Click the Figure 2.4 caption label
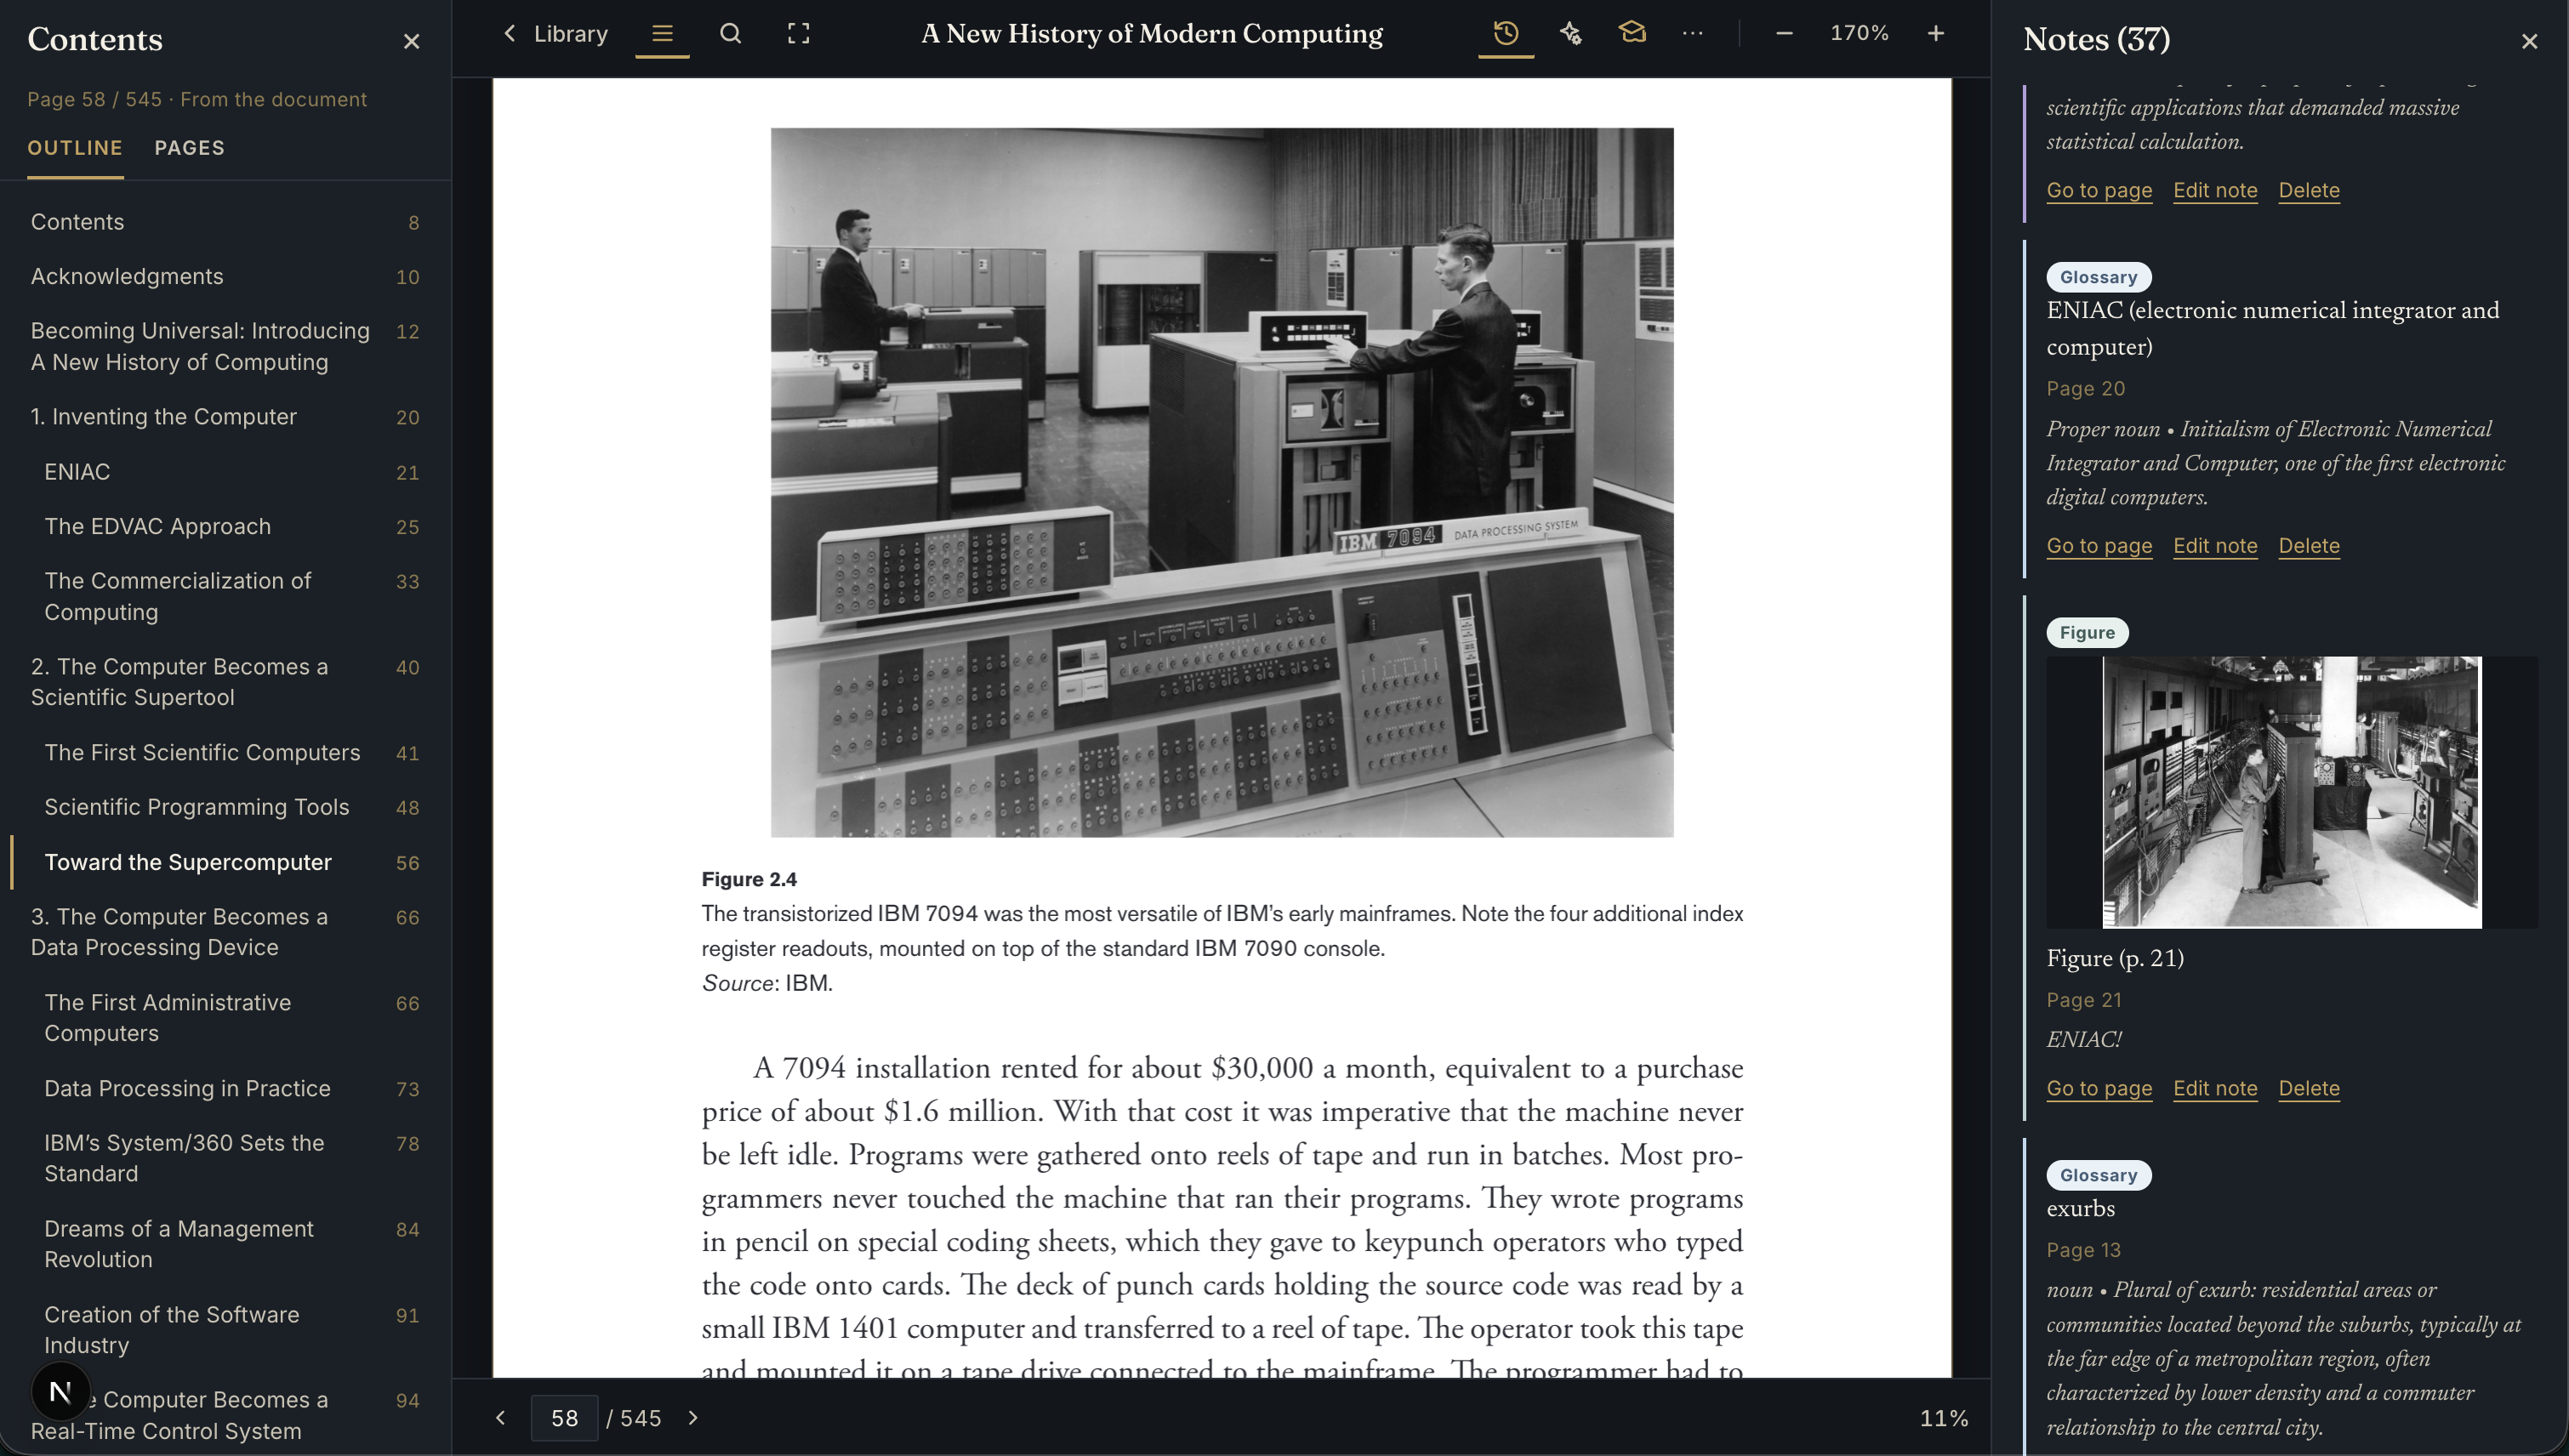 coord(749,879)
